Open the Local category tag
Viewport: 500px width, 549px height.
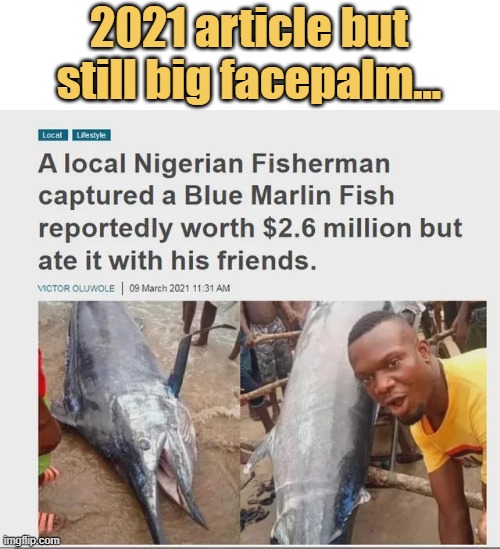tap(53, 135)
